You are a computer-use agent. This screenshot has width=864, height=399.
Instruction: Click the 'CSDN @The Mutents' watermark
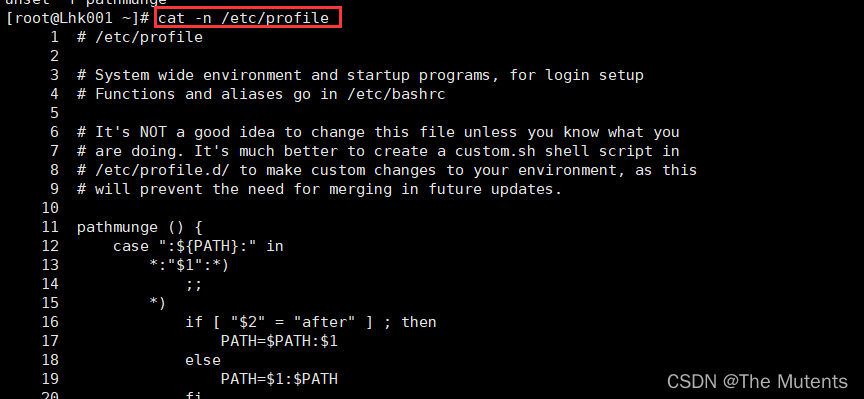(x=757, y=381)
